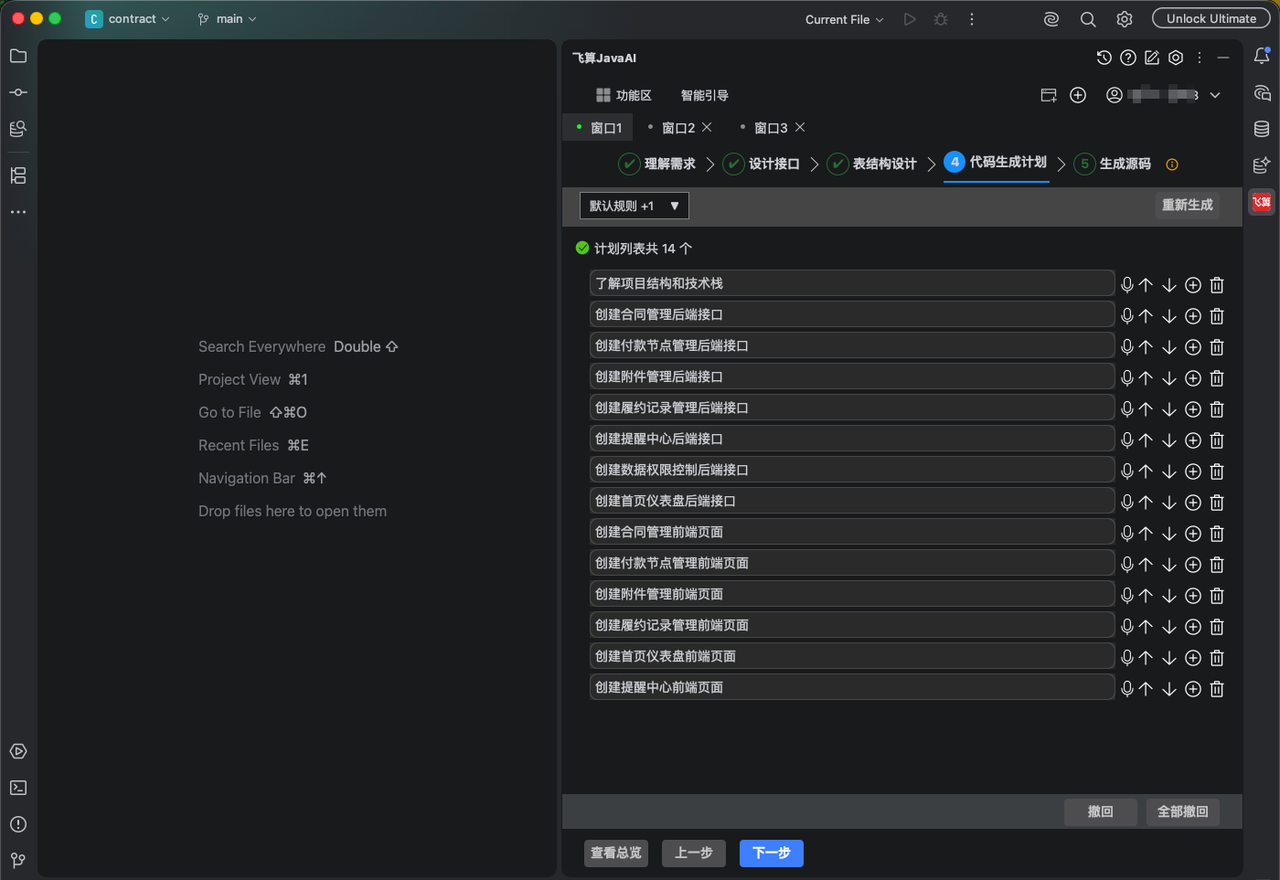Click microphone icon for 了解项目结构和技术栈
Screen dimensions: 1280x880
(x=1127, y=285)
